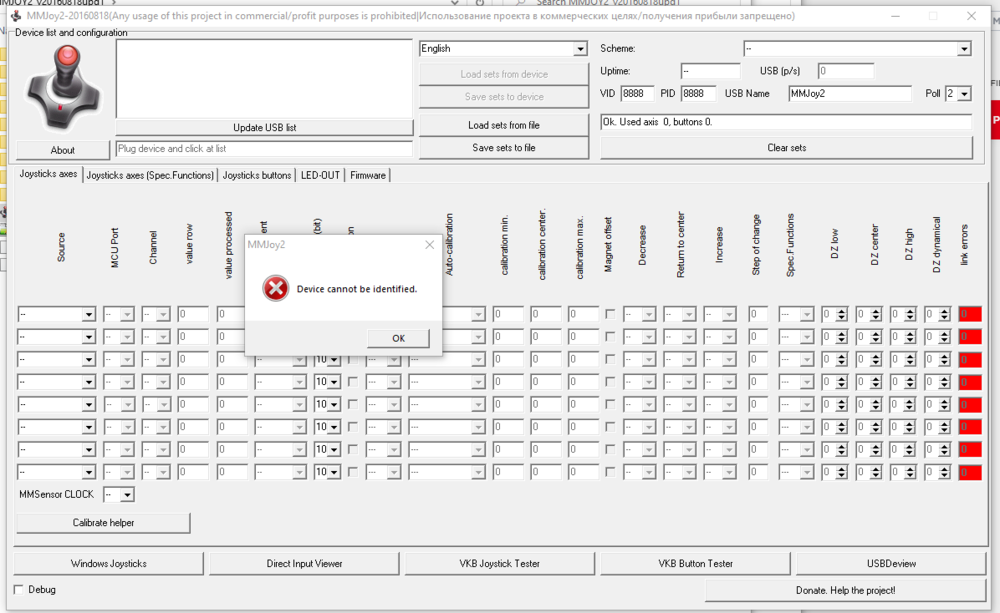
Task: Switch to LED-OUT tab
Action: (320, 175)
